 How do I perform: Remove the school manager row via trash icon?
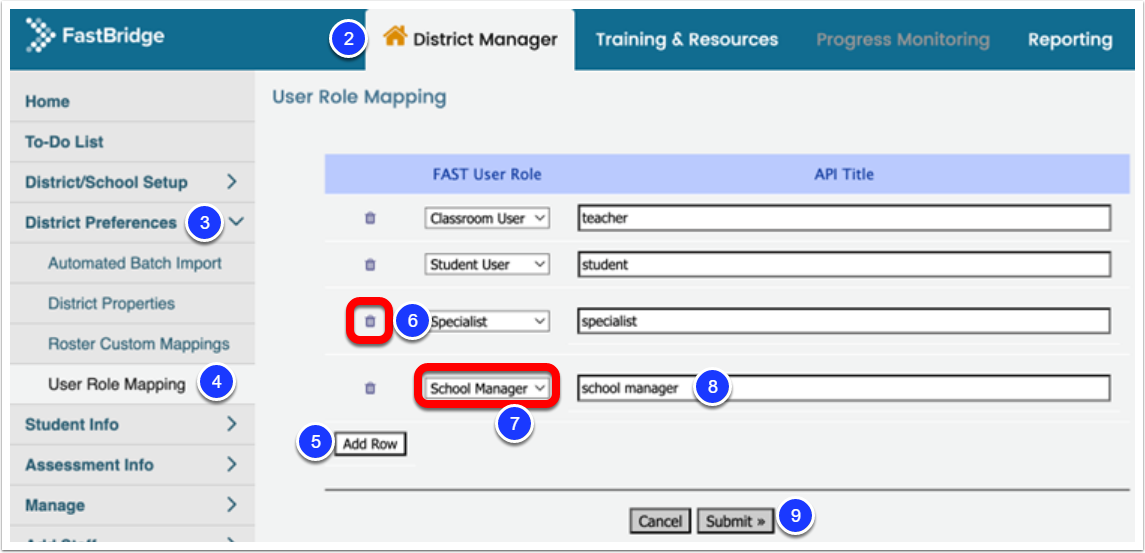click(x=370, y=389)
